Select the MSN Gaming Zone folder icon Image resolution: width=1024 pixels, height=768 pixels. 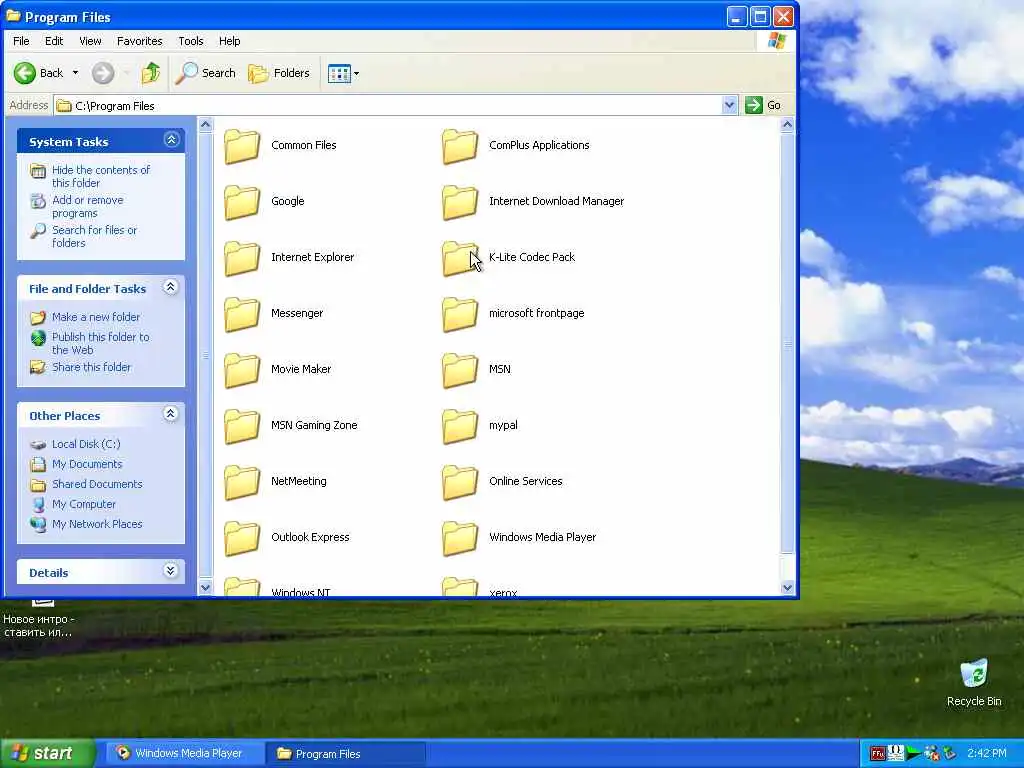[x=242, y=426]
